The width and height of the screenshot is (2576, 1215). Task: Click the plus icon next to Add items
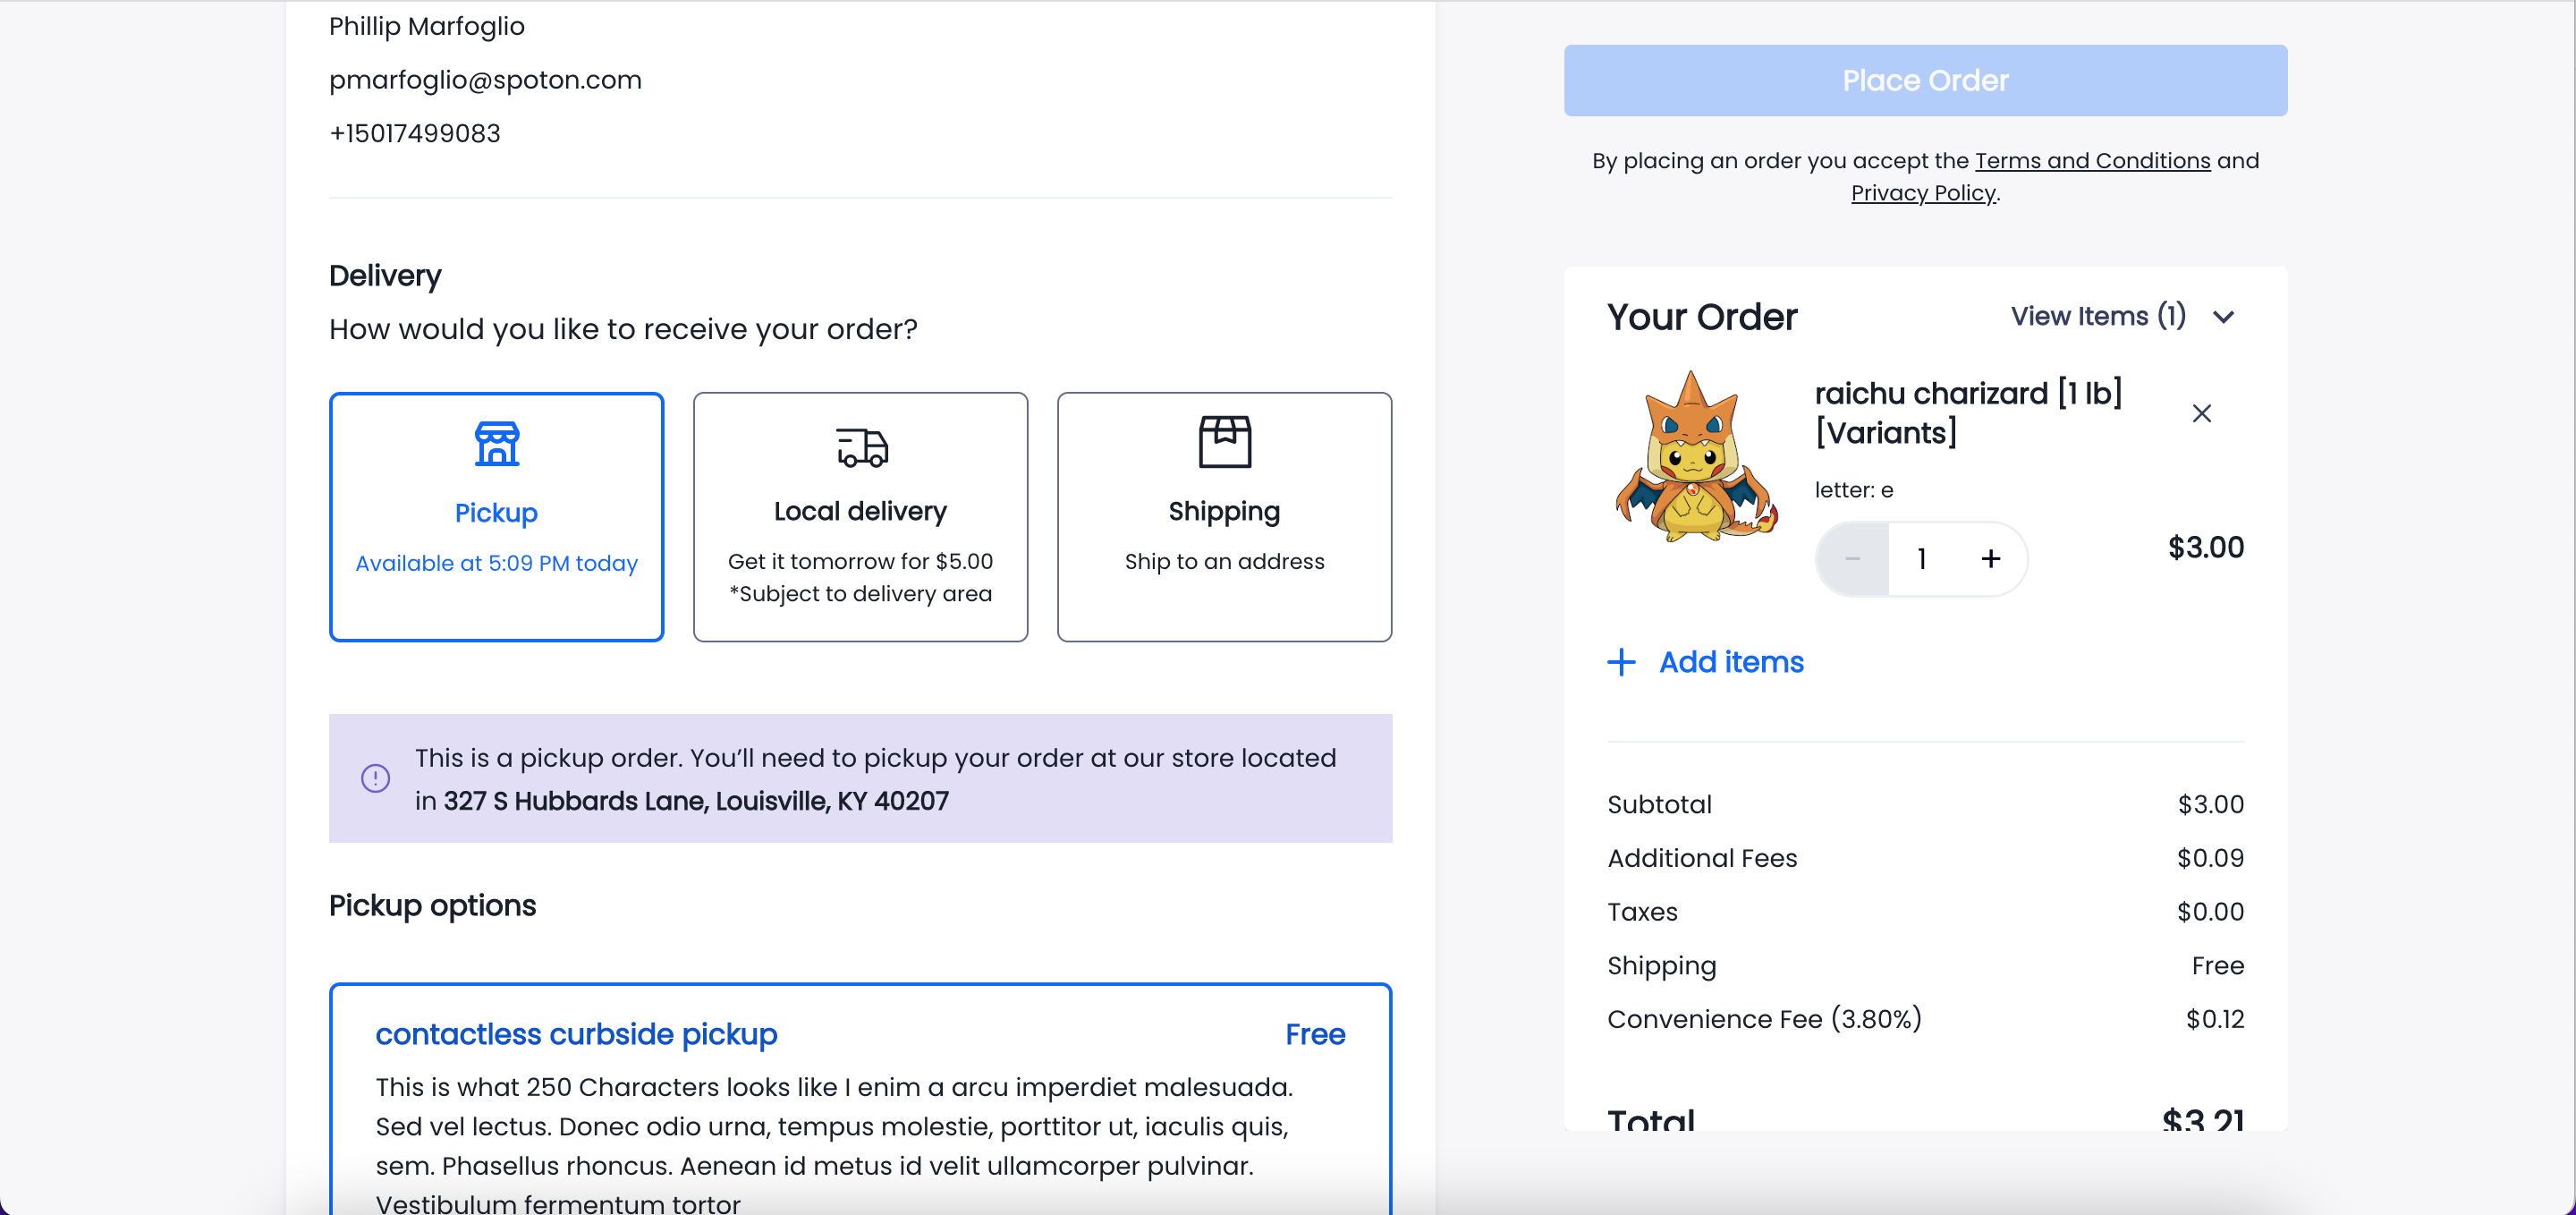1623,661
